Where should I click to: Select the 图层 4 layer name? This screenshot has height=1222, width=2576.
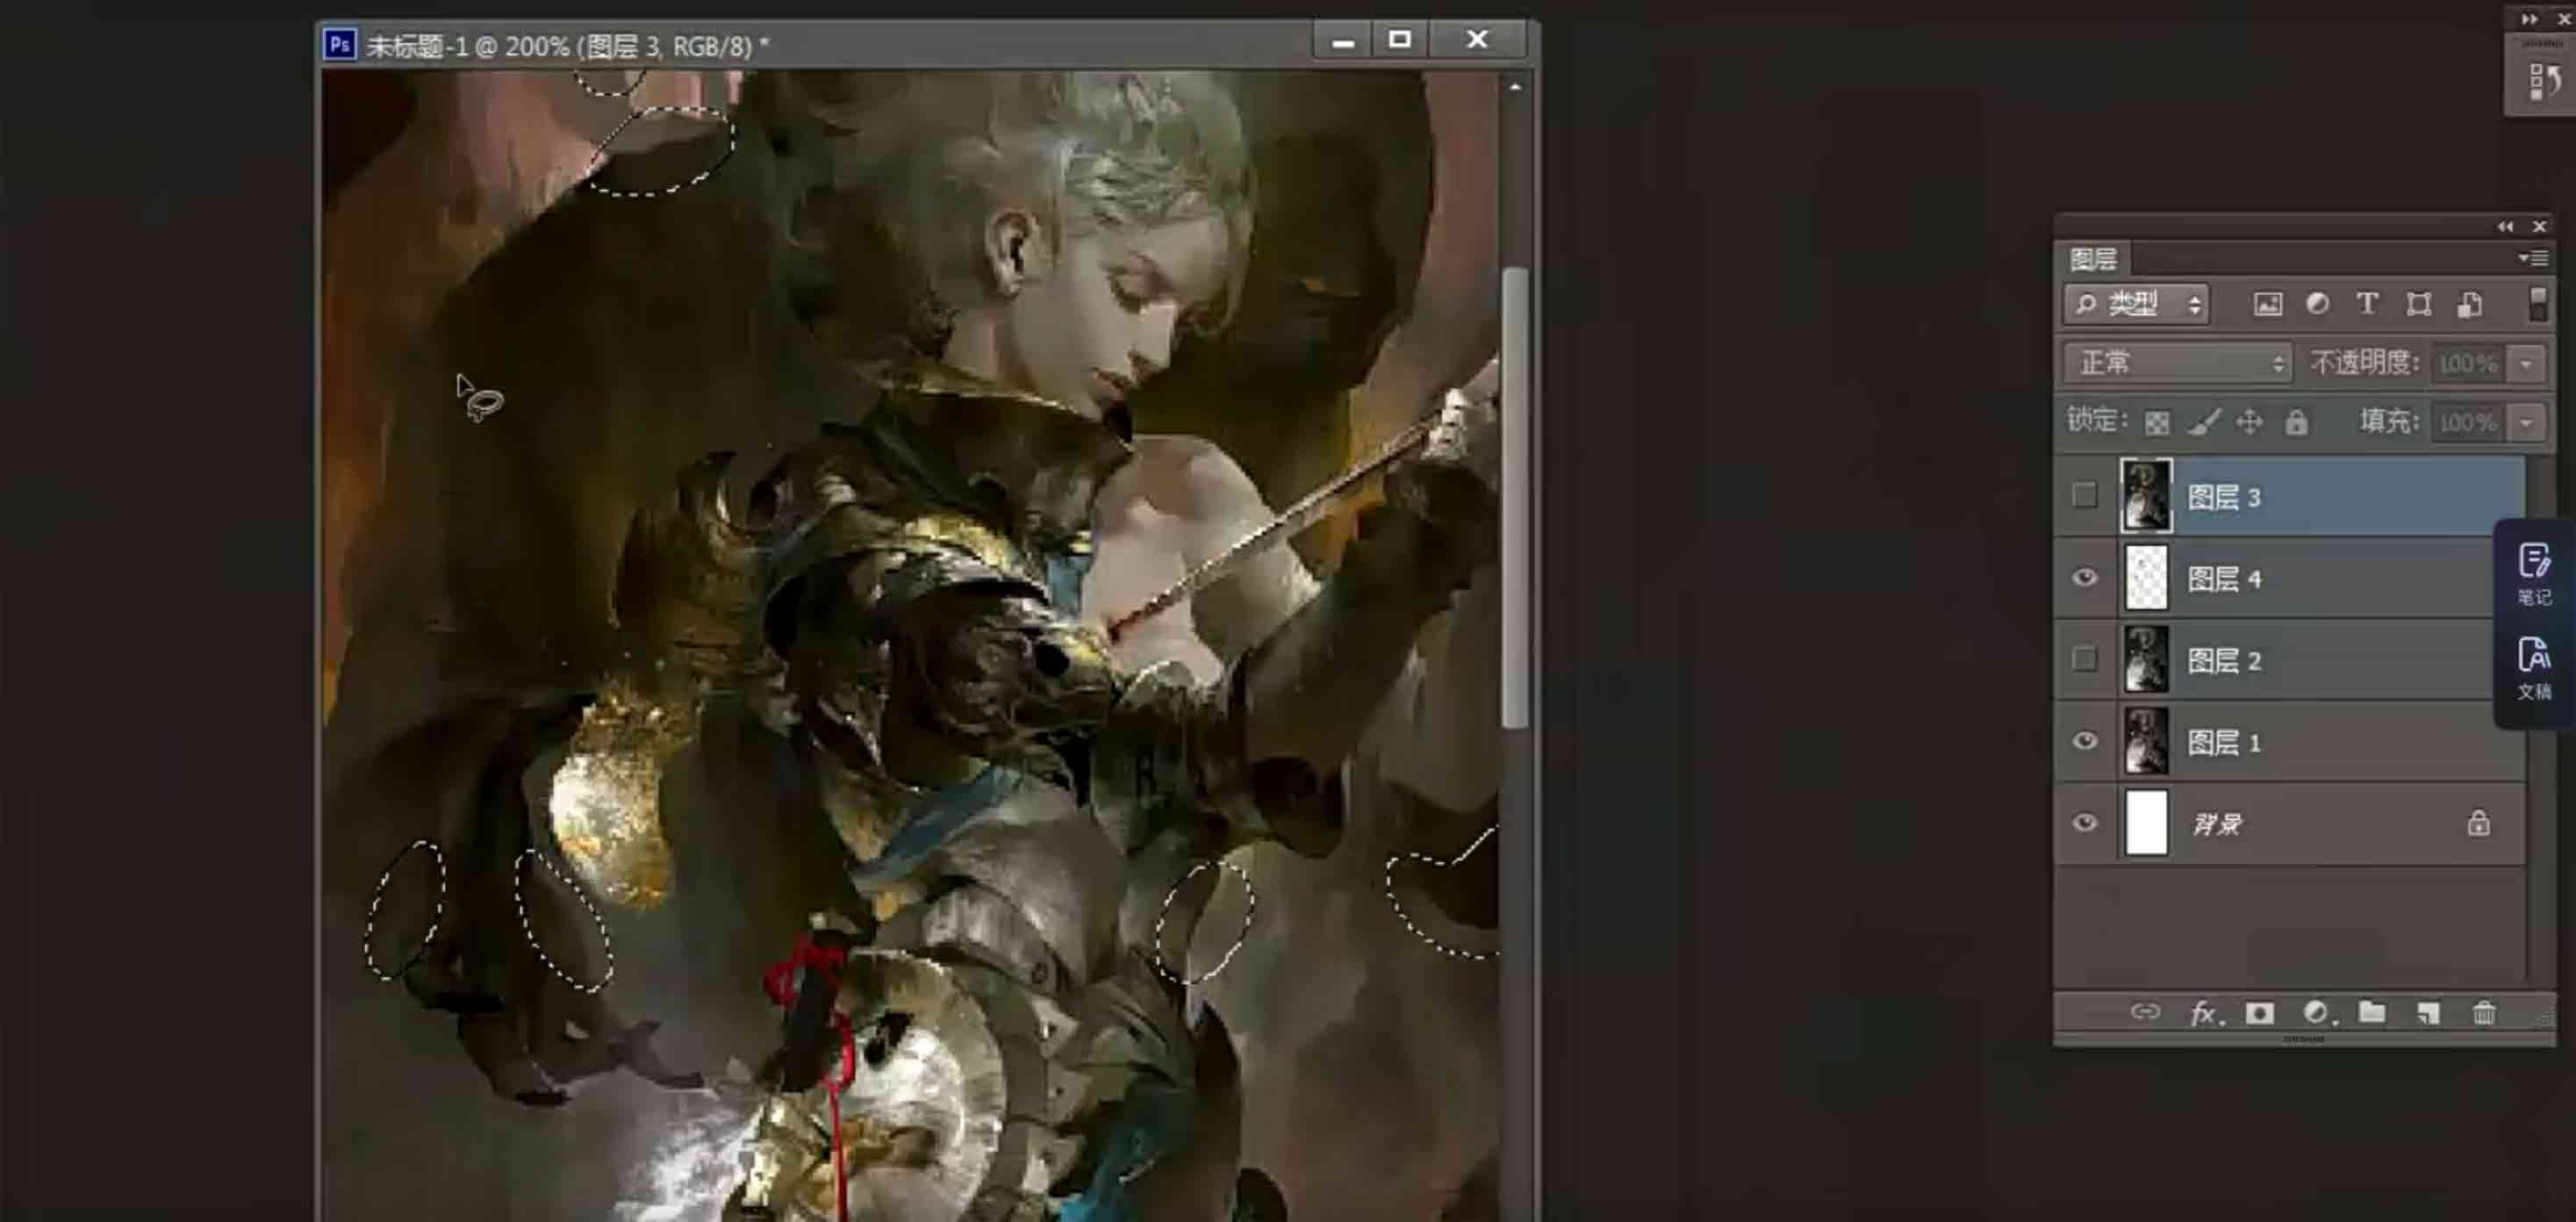click(2224, 579)
